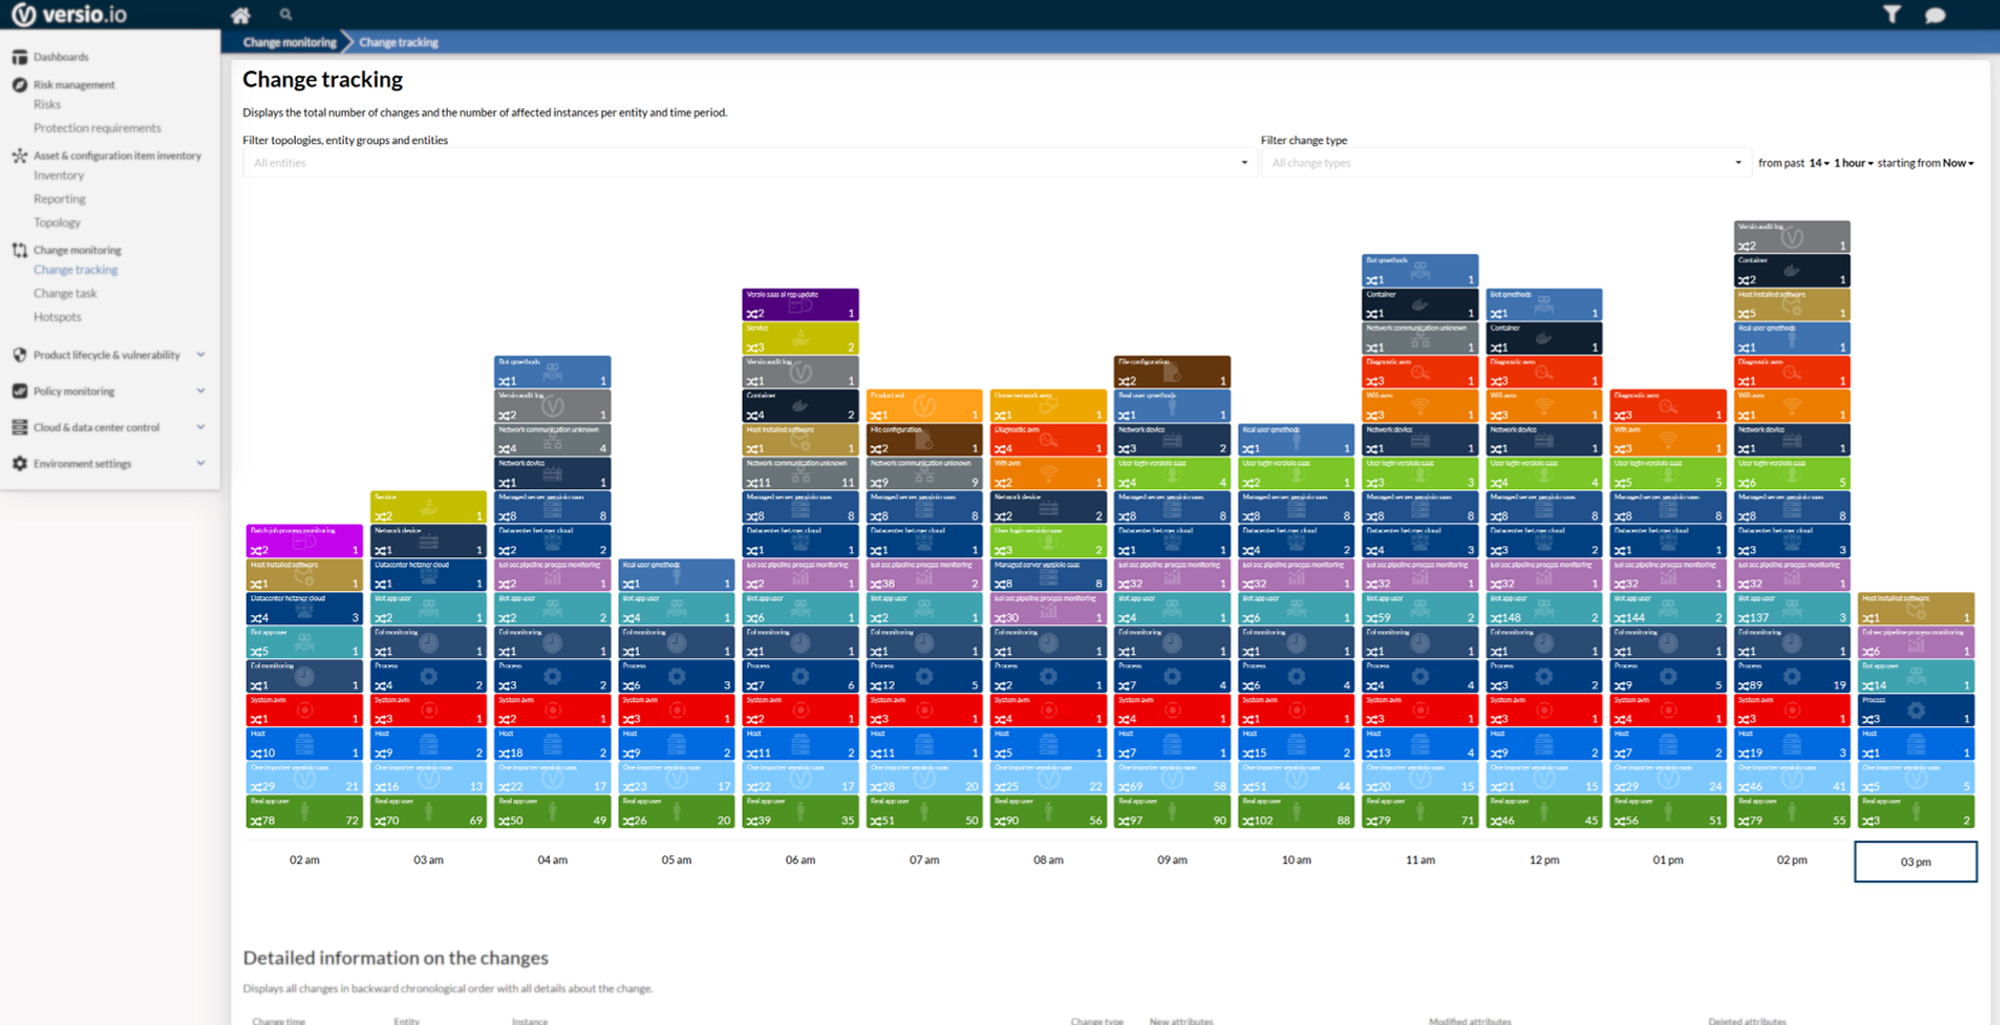Click the filter funnel icon
Viewport: 2000px width, 1025px height.
(1891, 14)
